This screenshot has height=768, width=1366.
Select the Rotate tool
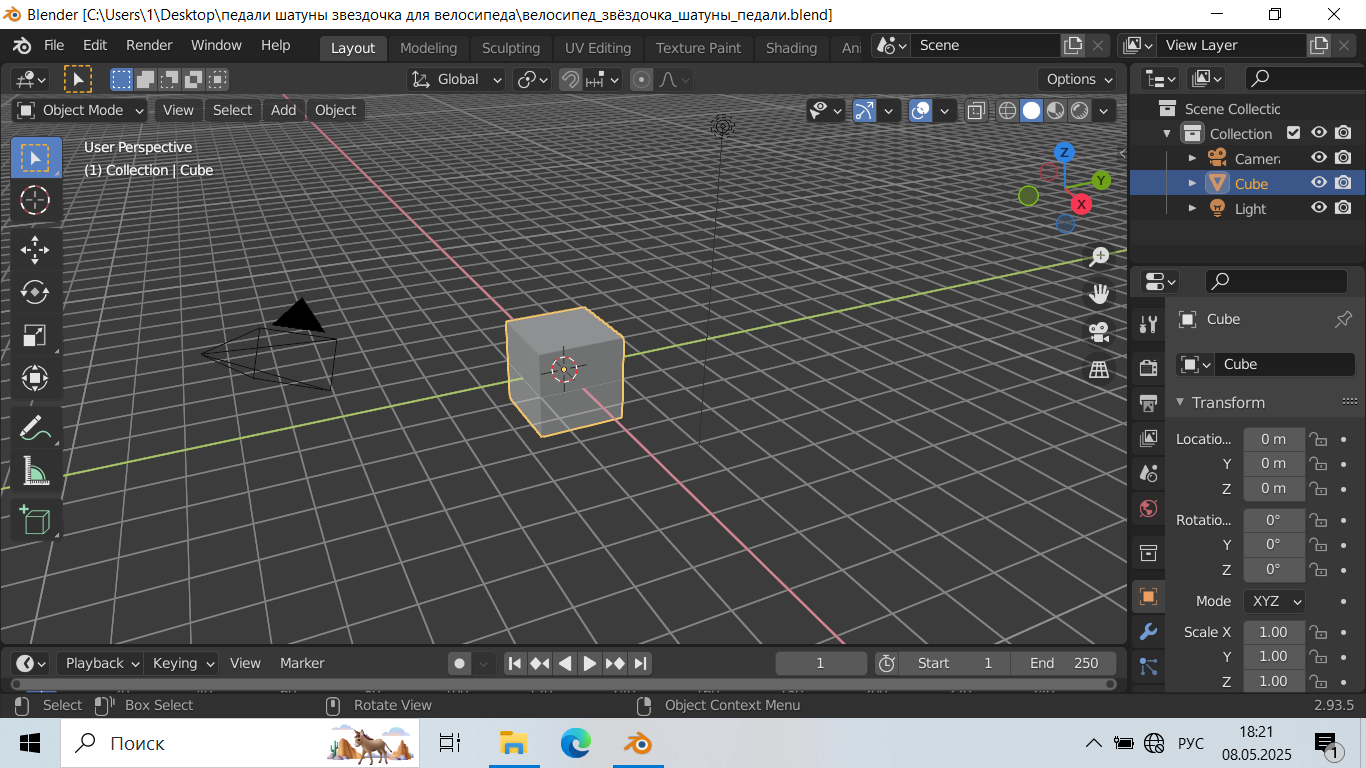click(35, 292)
